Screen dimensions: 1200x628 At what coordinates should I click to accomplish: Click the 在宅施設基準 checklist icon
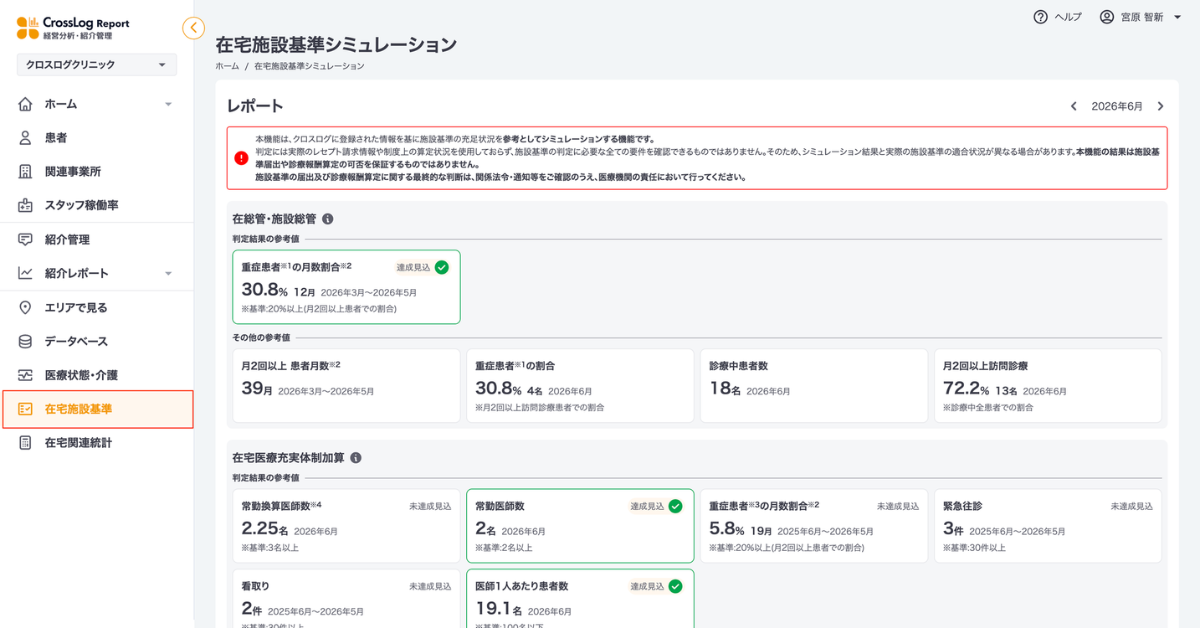[26, 409]
